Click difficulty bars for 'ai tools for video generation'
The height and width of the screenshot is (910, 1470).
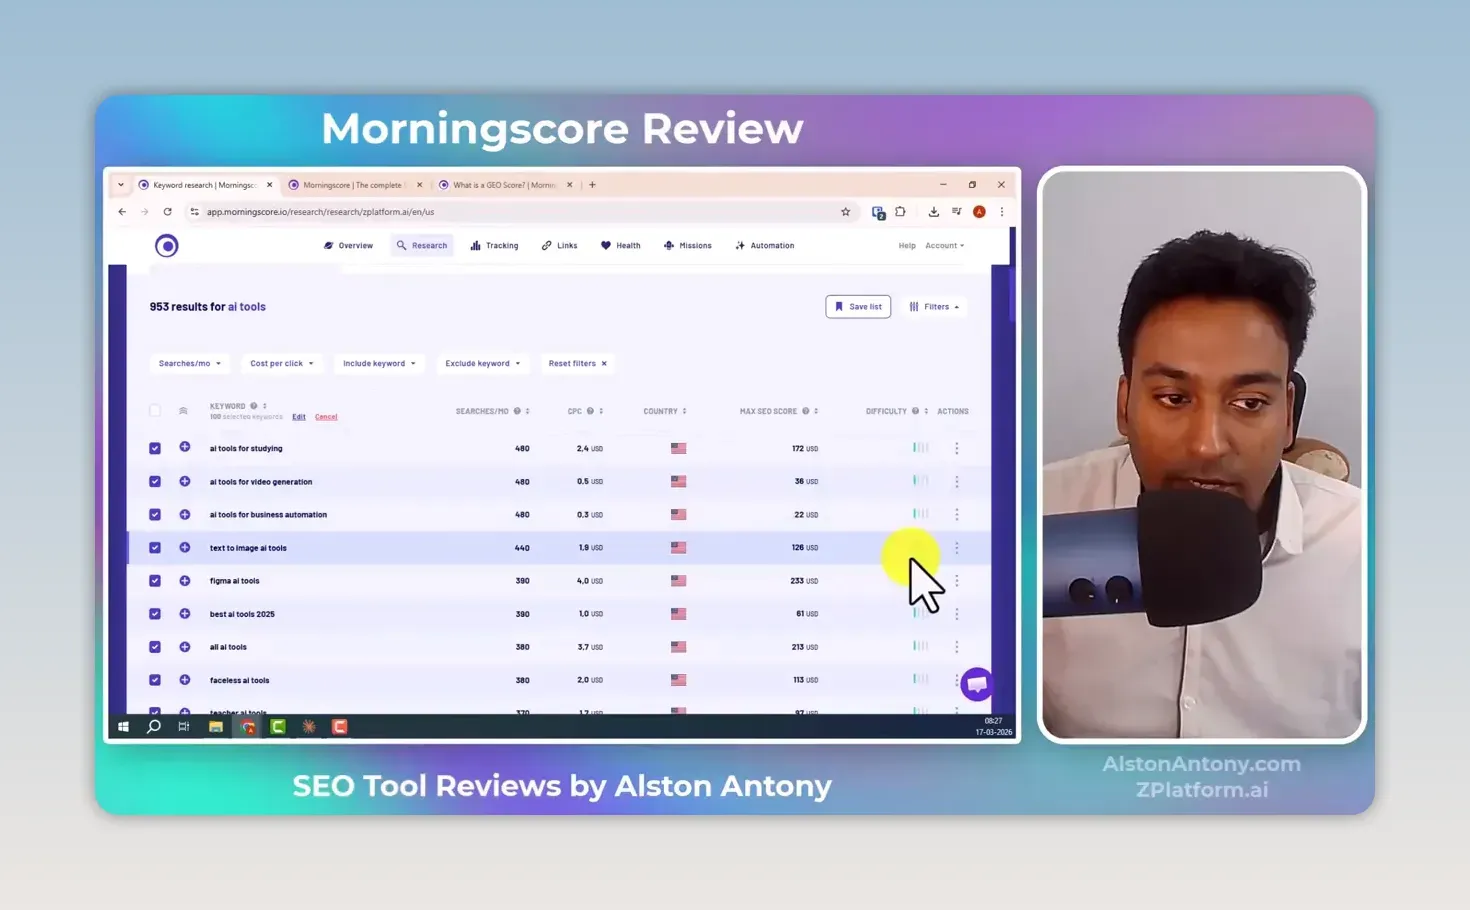click(921, 481)
